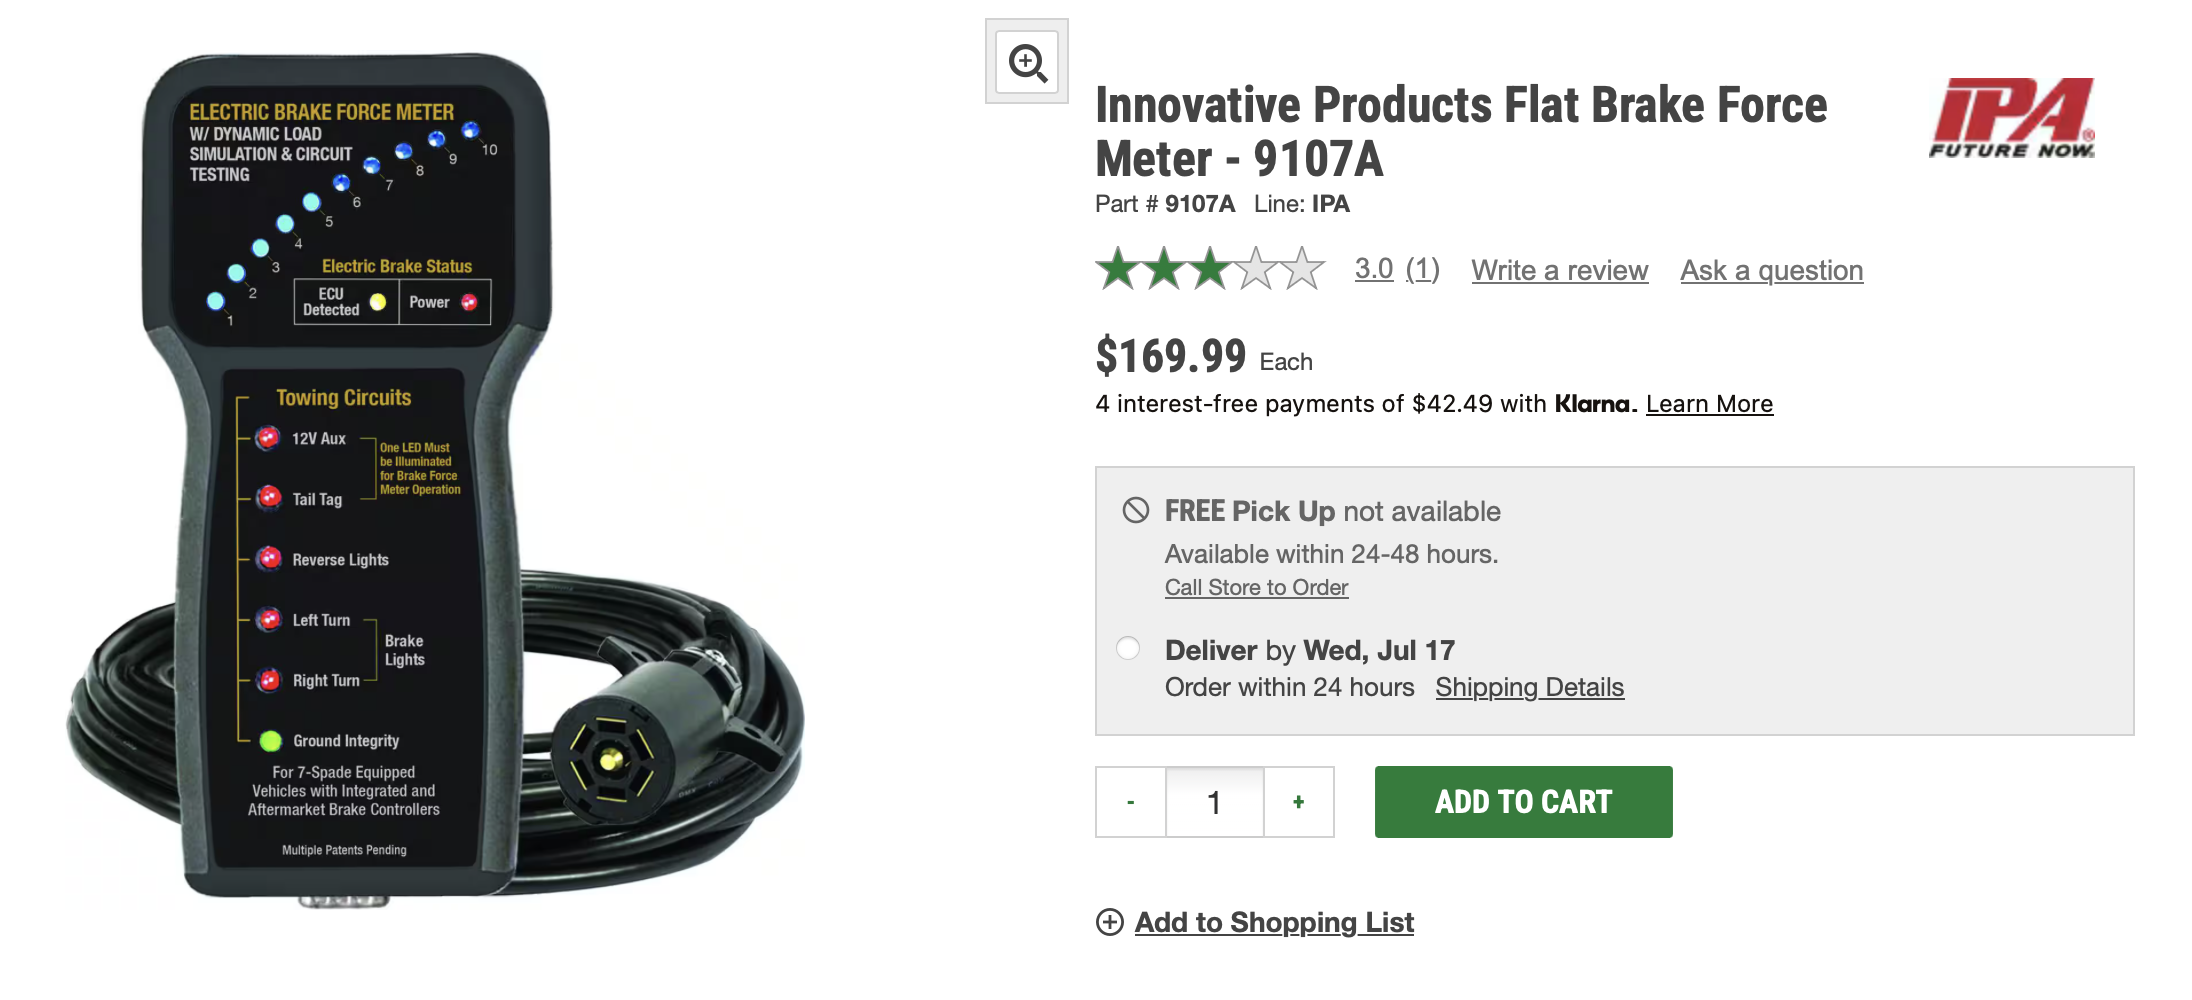Open the Shipping Details link
This screenshot has height=1000, width=2192.
[x=1529, y=688]
